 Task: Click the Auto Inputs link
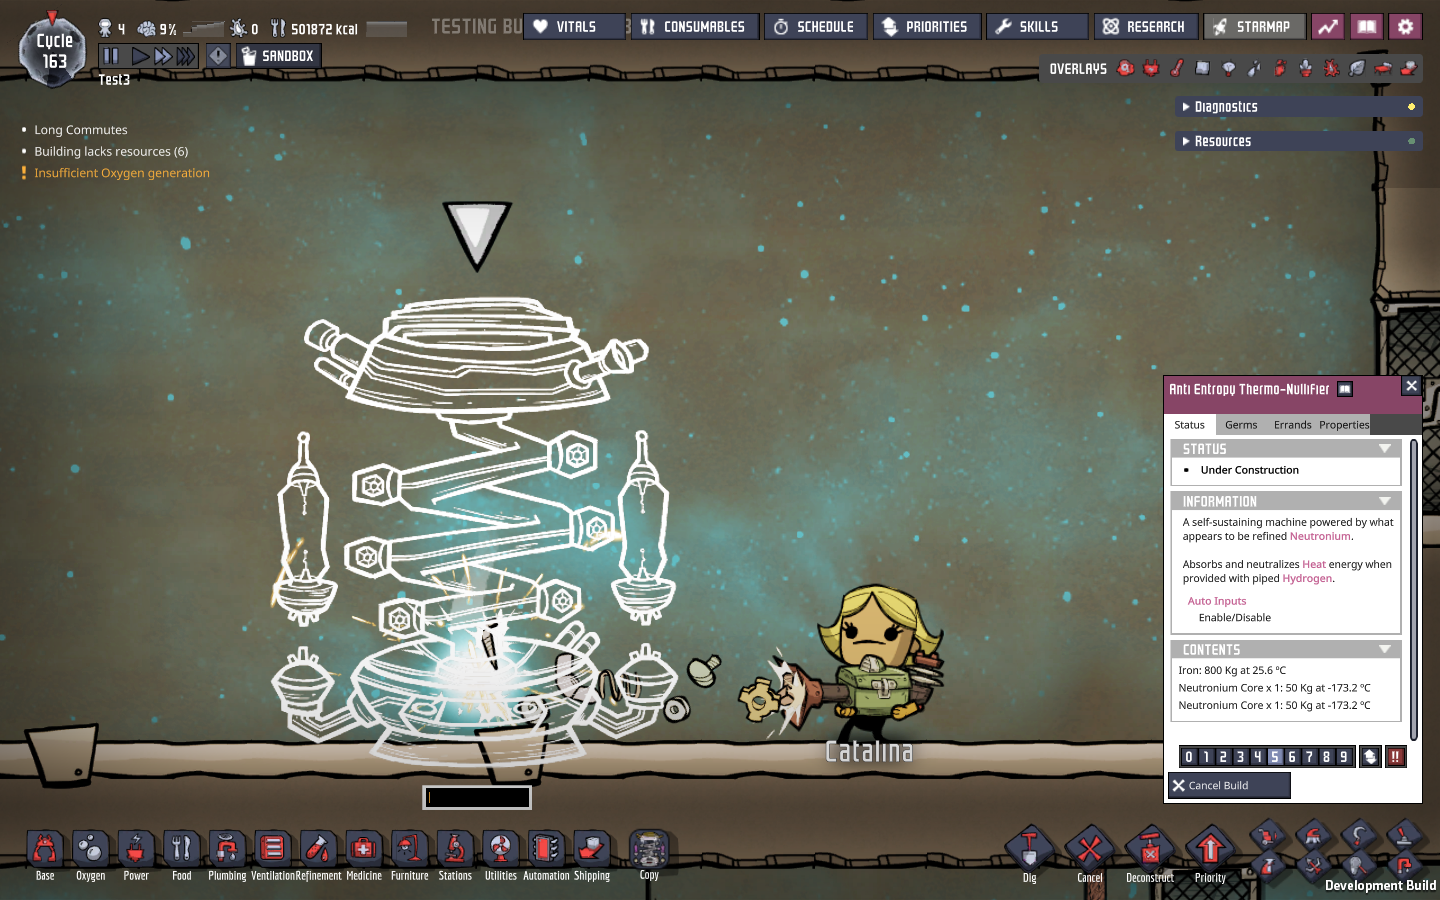(x=1217, y=601)
